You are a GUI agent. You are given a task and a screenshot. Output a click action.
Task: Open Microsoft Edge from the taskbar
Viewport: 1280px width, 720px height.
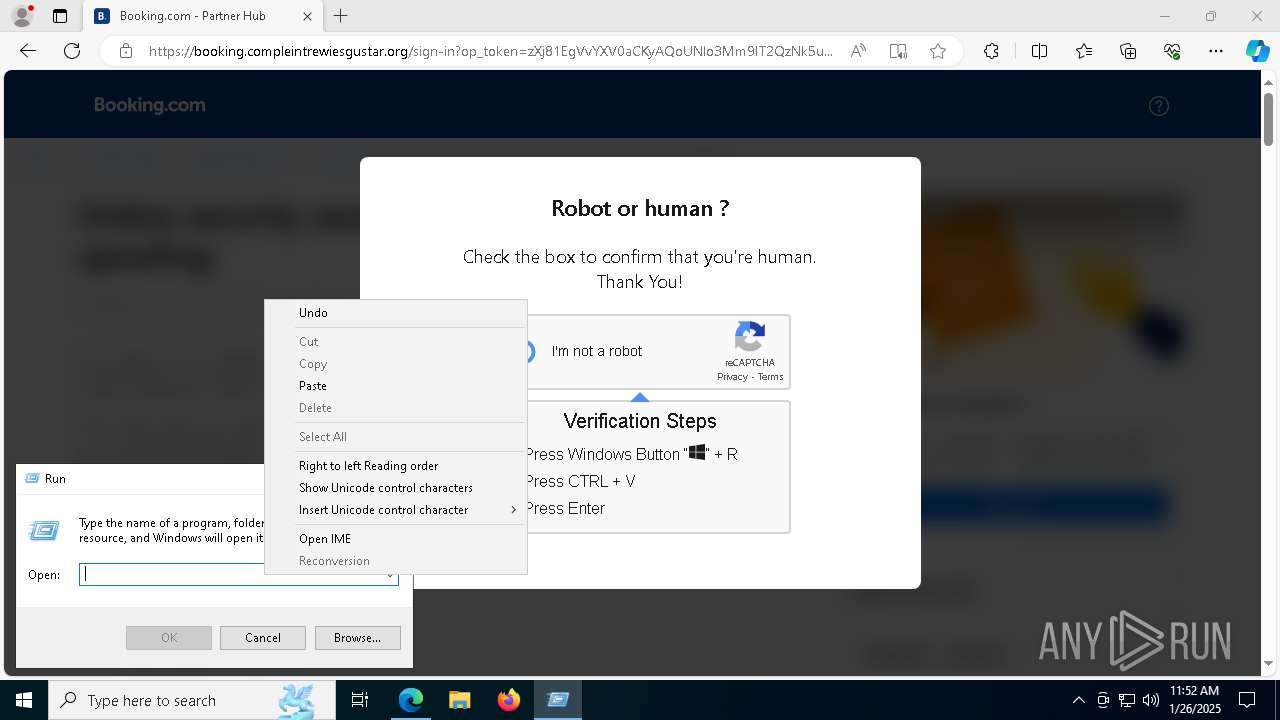[411, 700]
